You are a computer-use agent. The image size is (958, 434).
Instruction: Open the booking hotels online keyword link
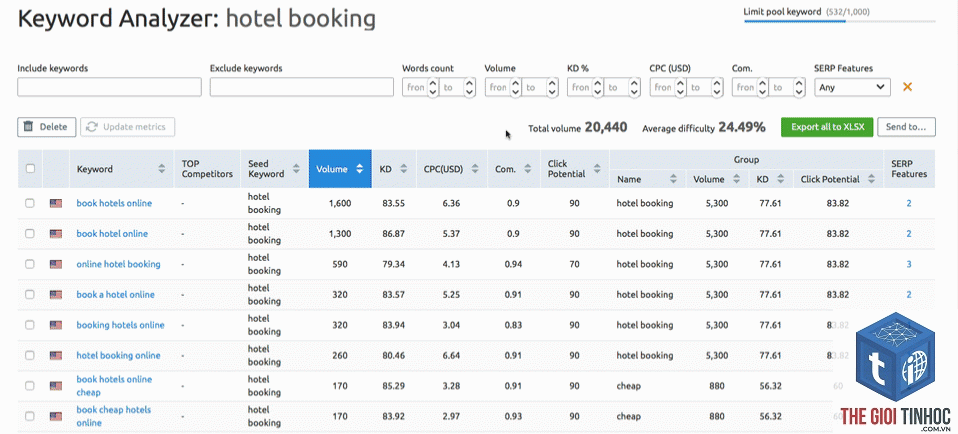click(120, 325)
